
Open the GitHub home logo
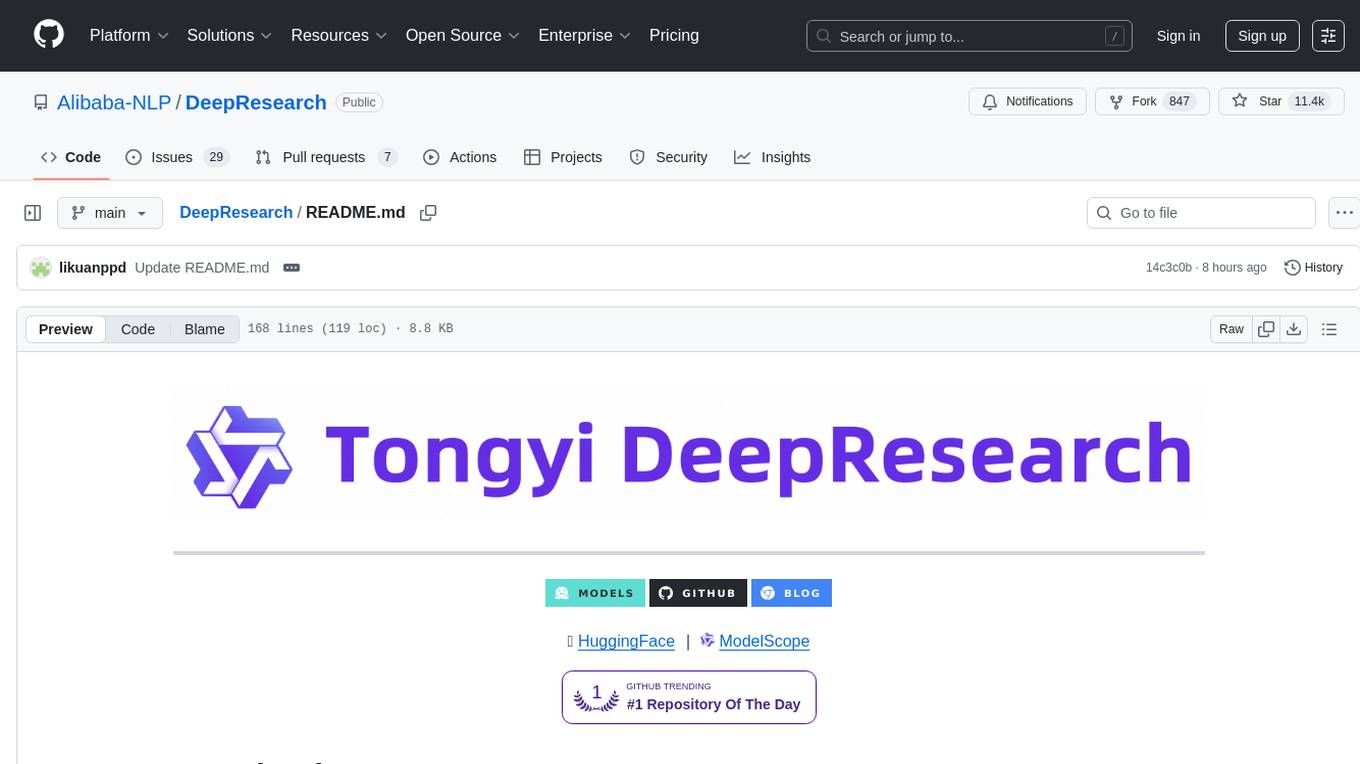(x=49, y=35)
